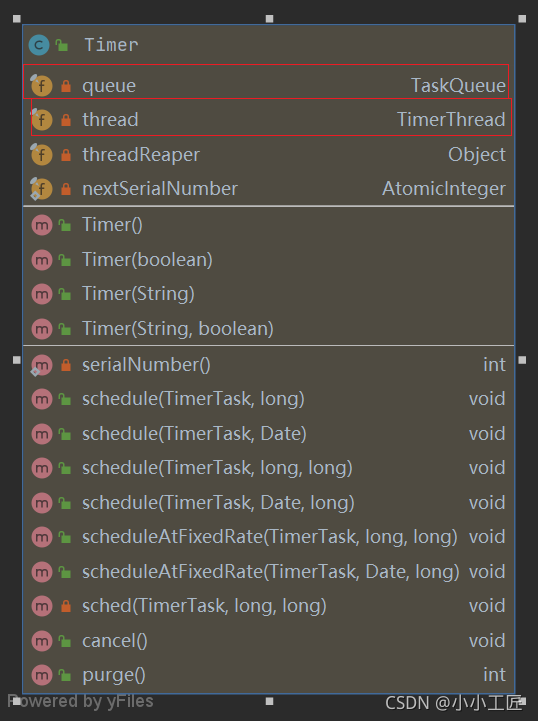Image resolution: width=538 pixels, height=721 pixels.
Task: Click the static method icon for serialNumber()
Action: pos(41,365)
